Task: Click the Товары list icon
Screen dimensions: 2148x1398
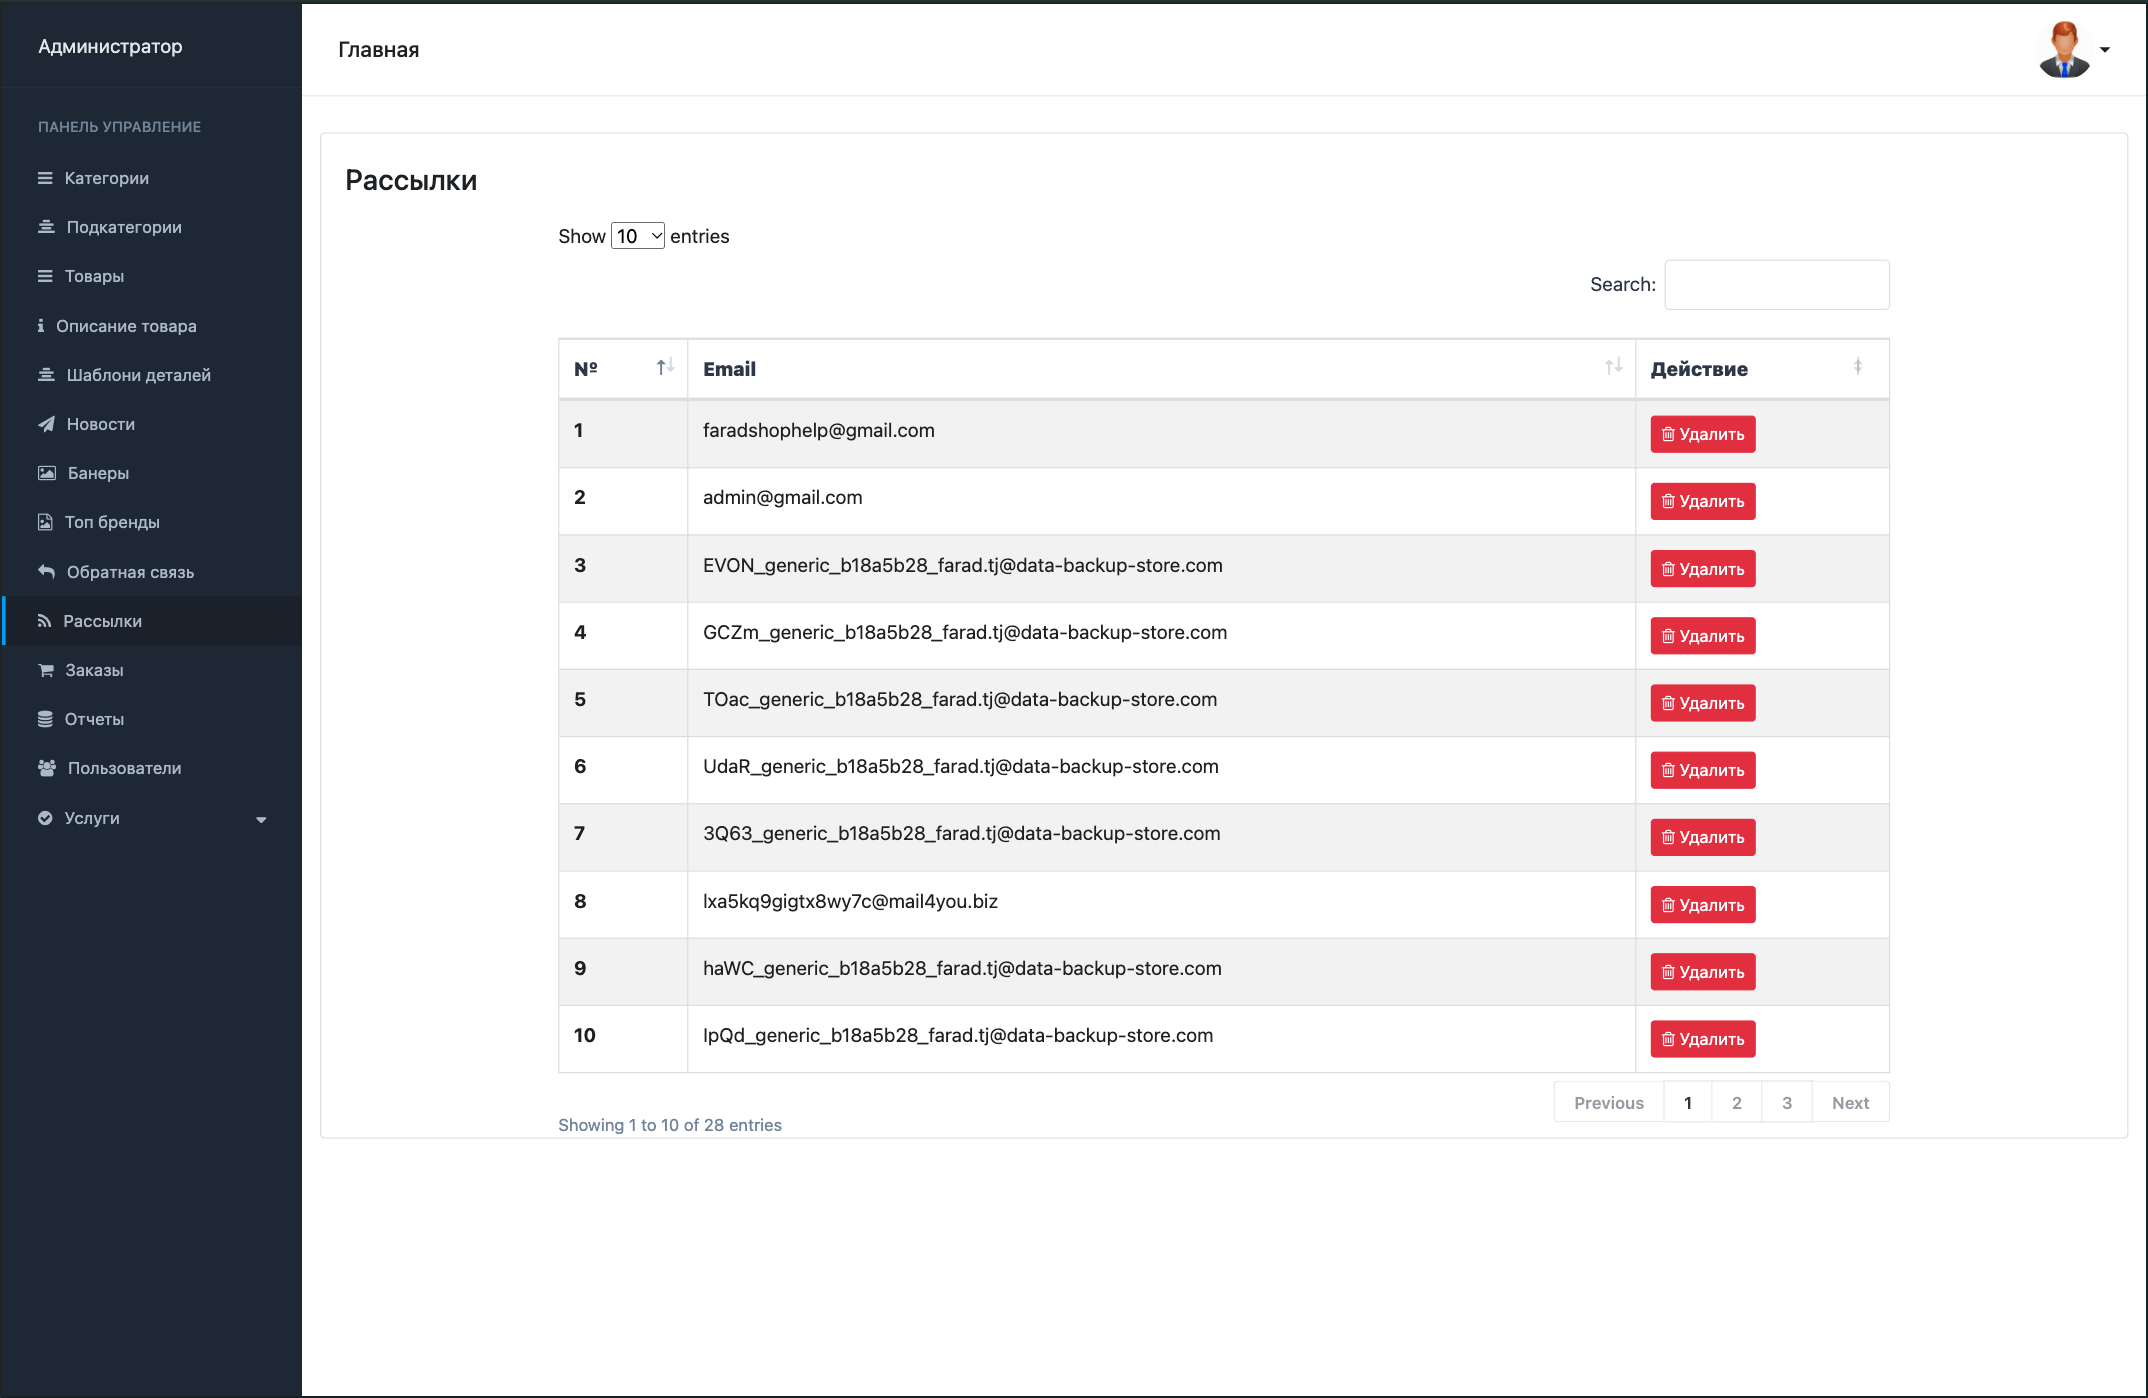Action: [45, 276]
